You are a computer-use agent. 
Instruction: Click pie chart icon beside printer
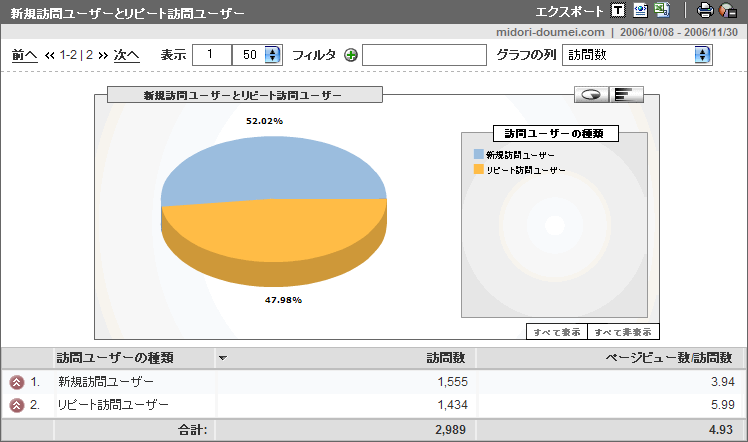pos(728,11)
